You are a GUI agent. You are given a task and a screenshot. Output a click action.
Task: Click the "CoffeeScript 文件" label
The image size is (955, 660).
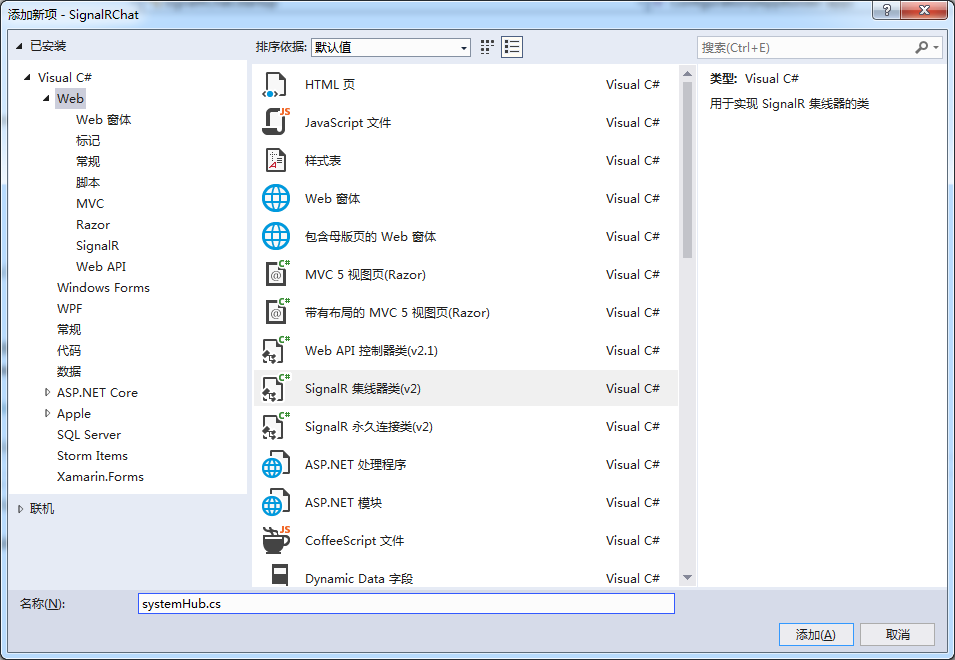point(354,541)
